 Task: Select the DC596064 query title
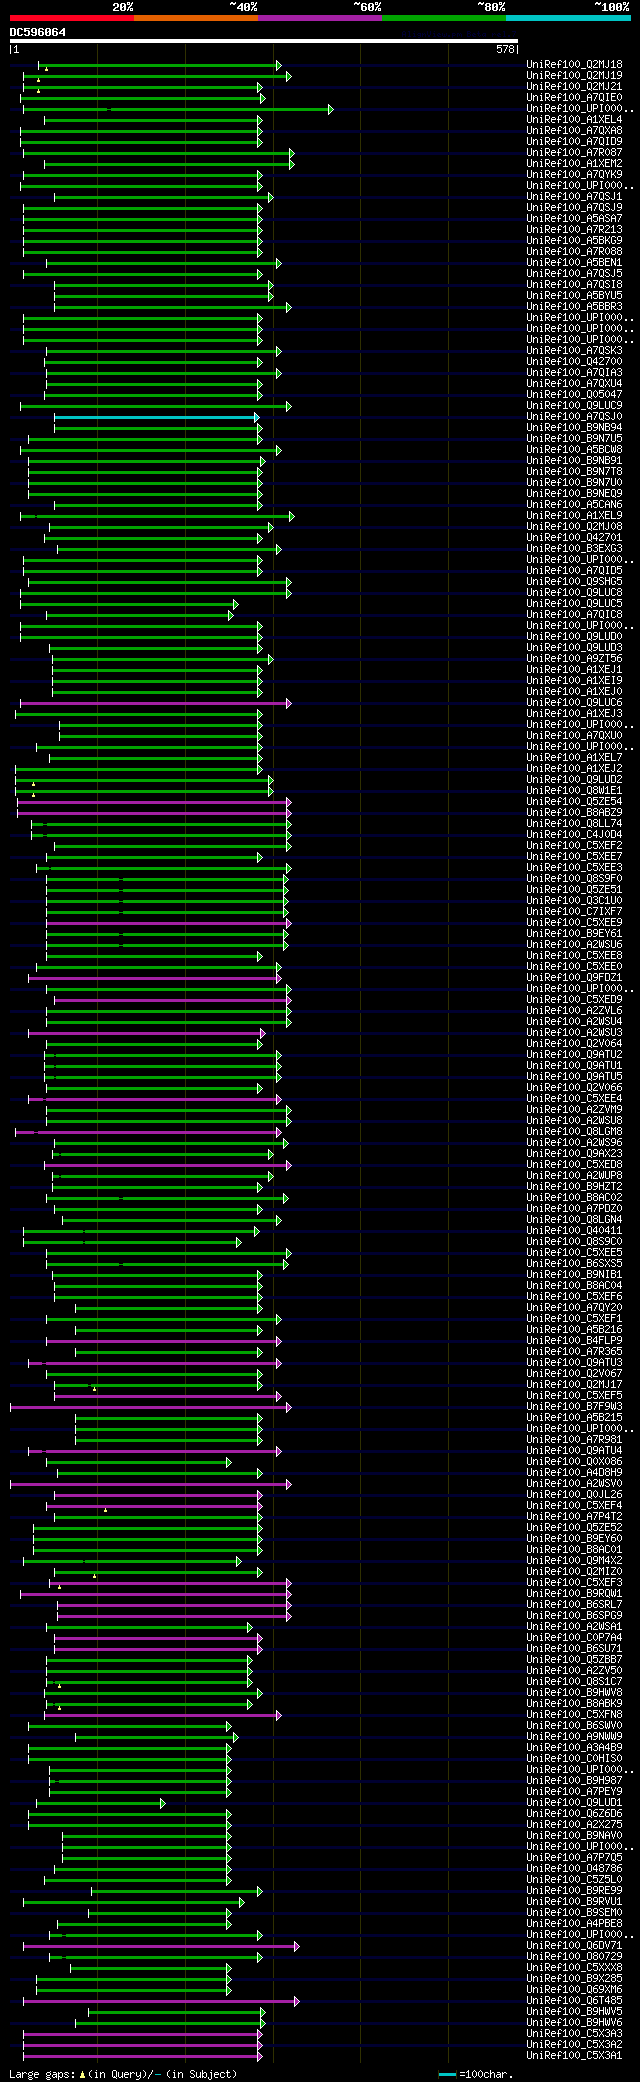[38, 32]
